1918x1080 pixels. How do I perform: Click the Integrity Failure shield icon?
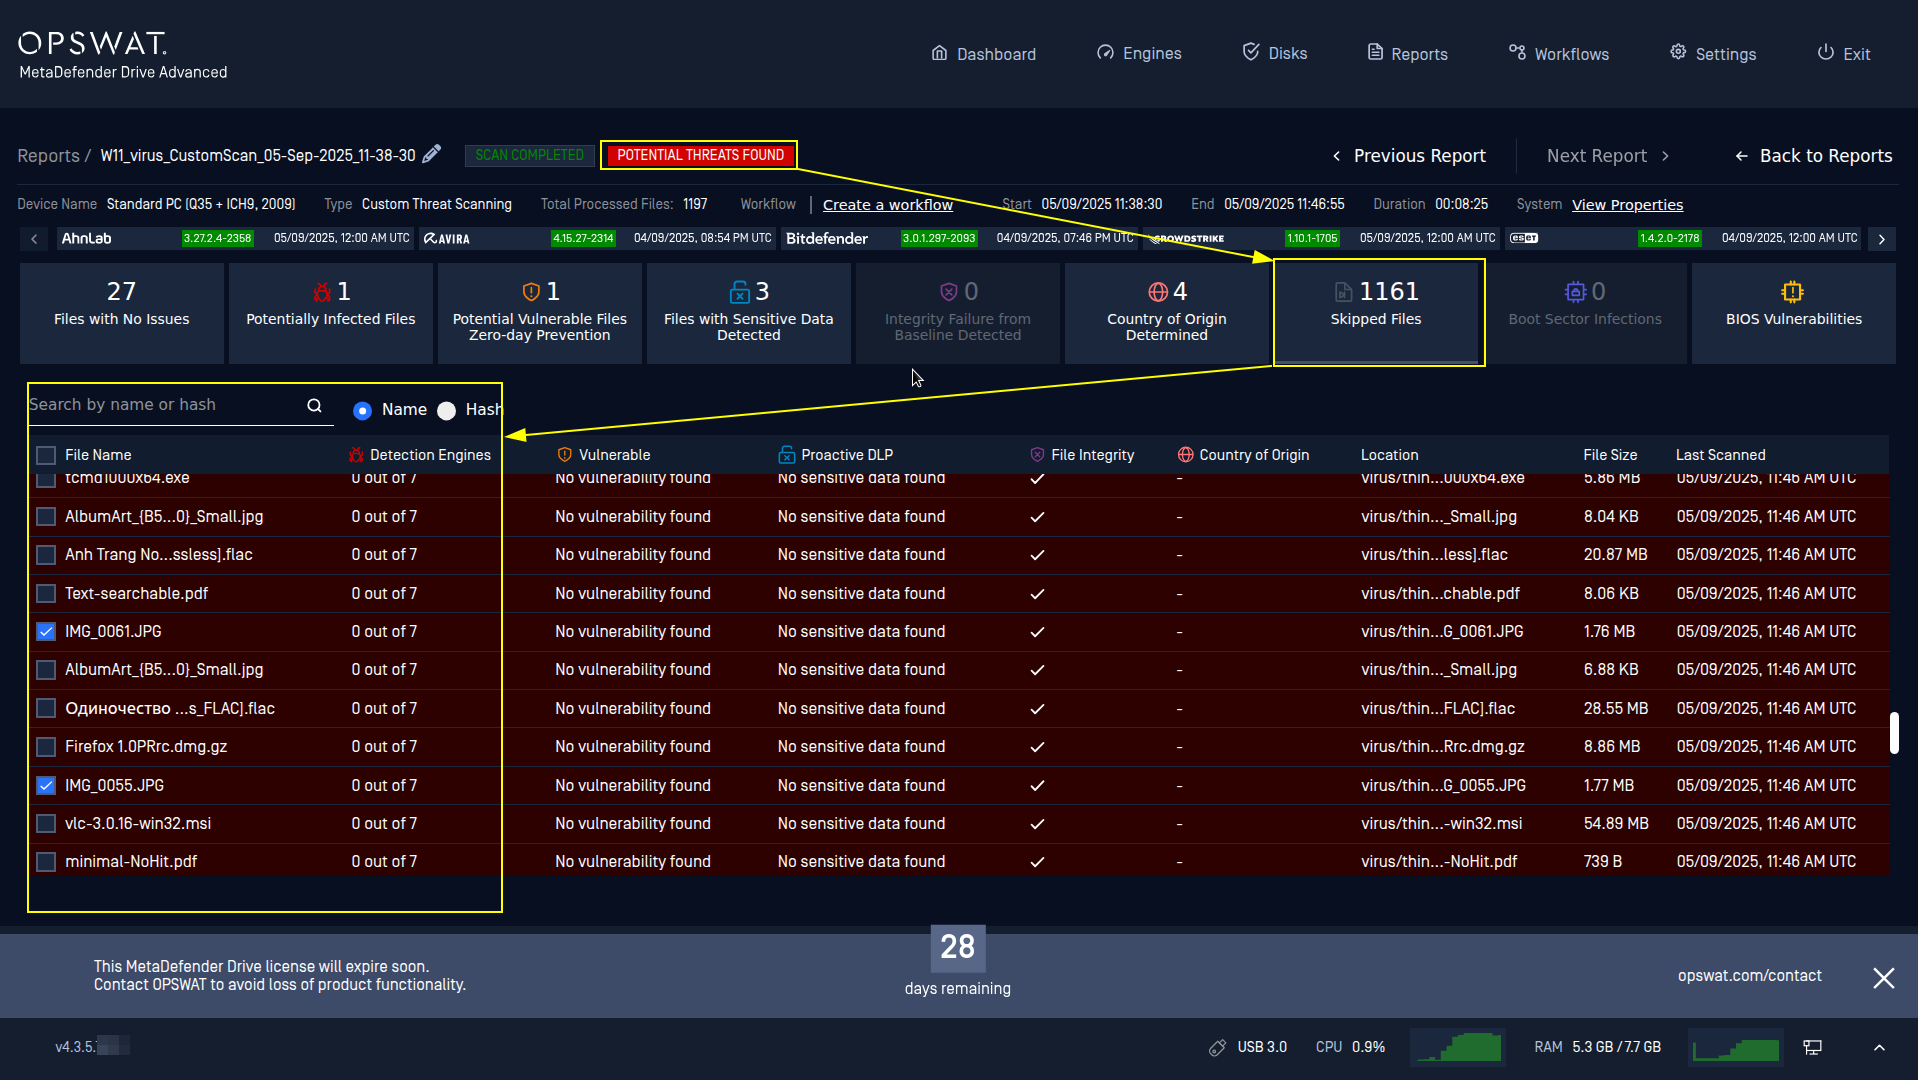[x=949, y=292]
